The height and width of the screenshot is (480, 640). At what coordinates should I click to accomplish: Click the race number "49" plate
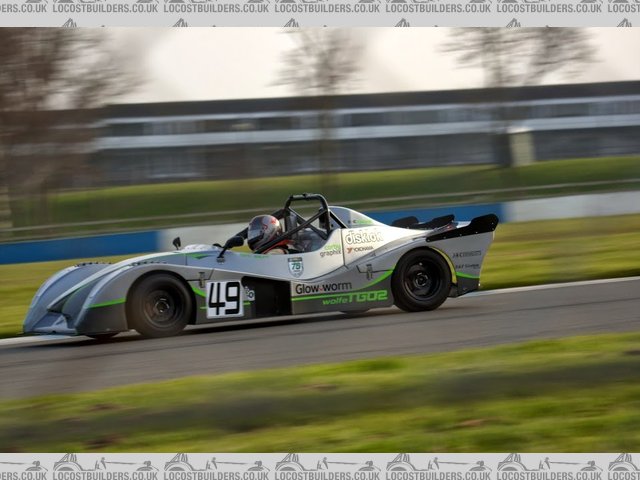point(224,299)
